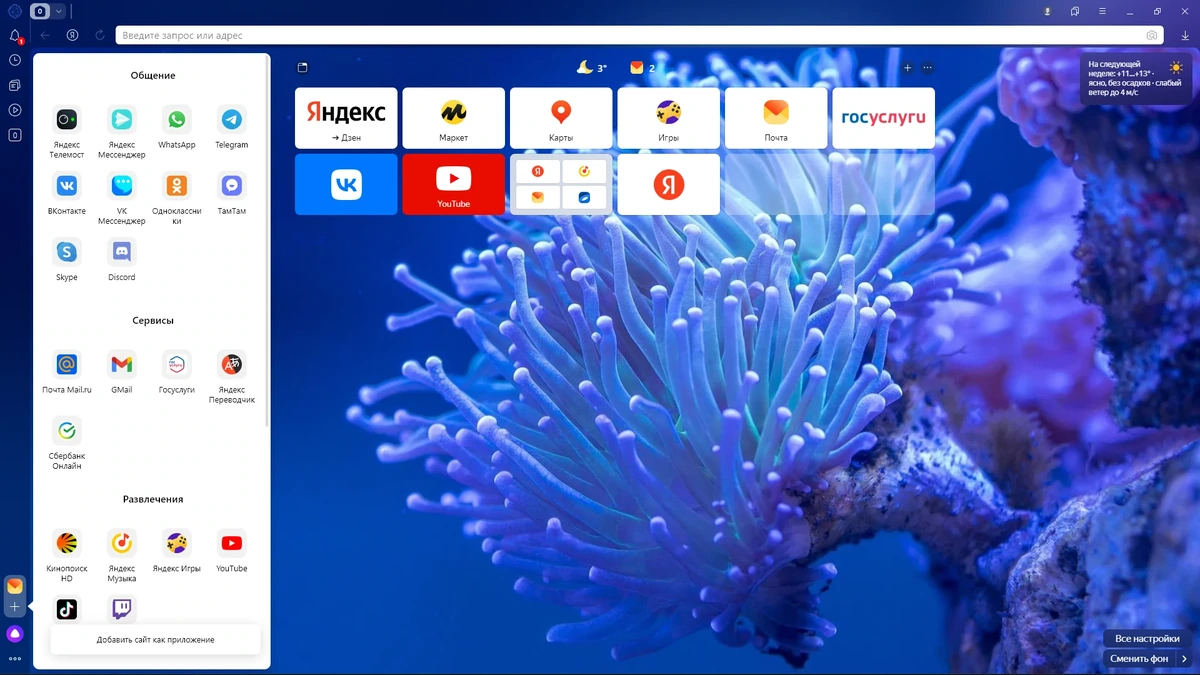Launch Alice assistant purple icon
Viewport: 1200px width, 675px height.
[15, 634]
